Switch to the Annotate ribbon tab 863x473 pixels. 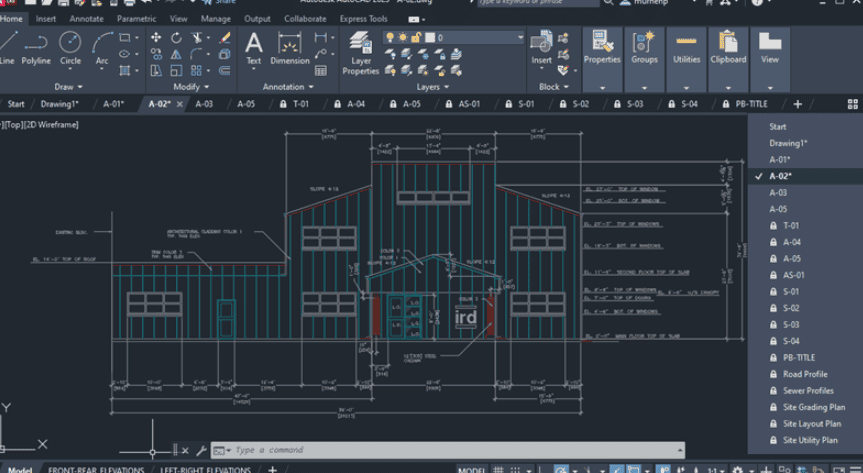click(86, 19)
